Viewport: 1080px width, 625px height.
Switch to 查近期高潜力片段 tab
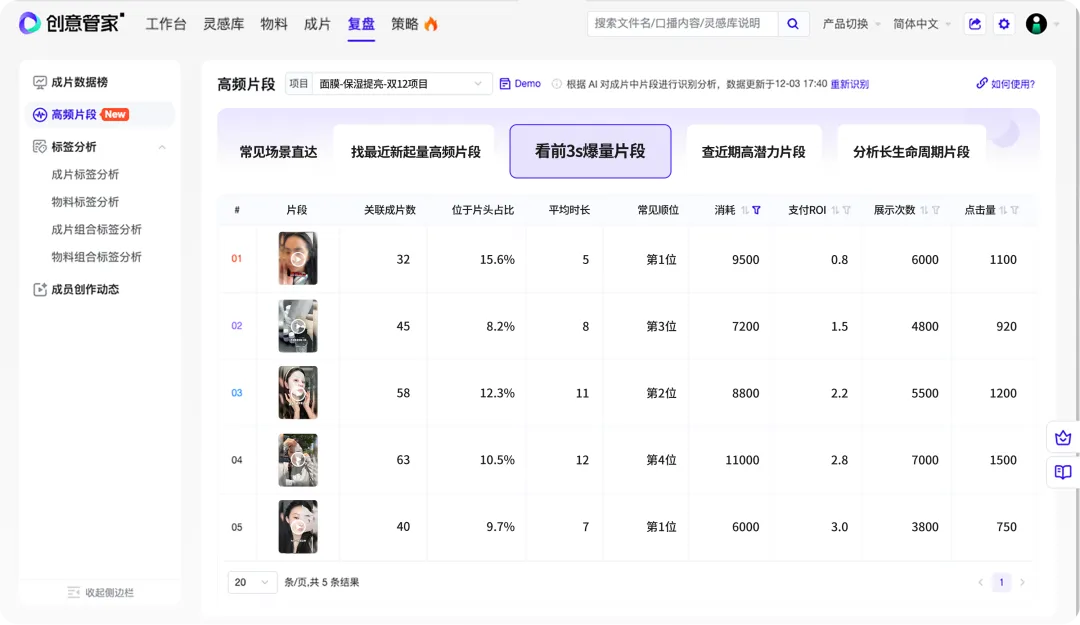(x=753, y=152)
